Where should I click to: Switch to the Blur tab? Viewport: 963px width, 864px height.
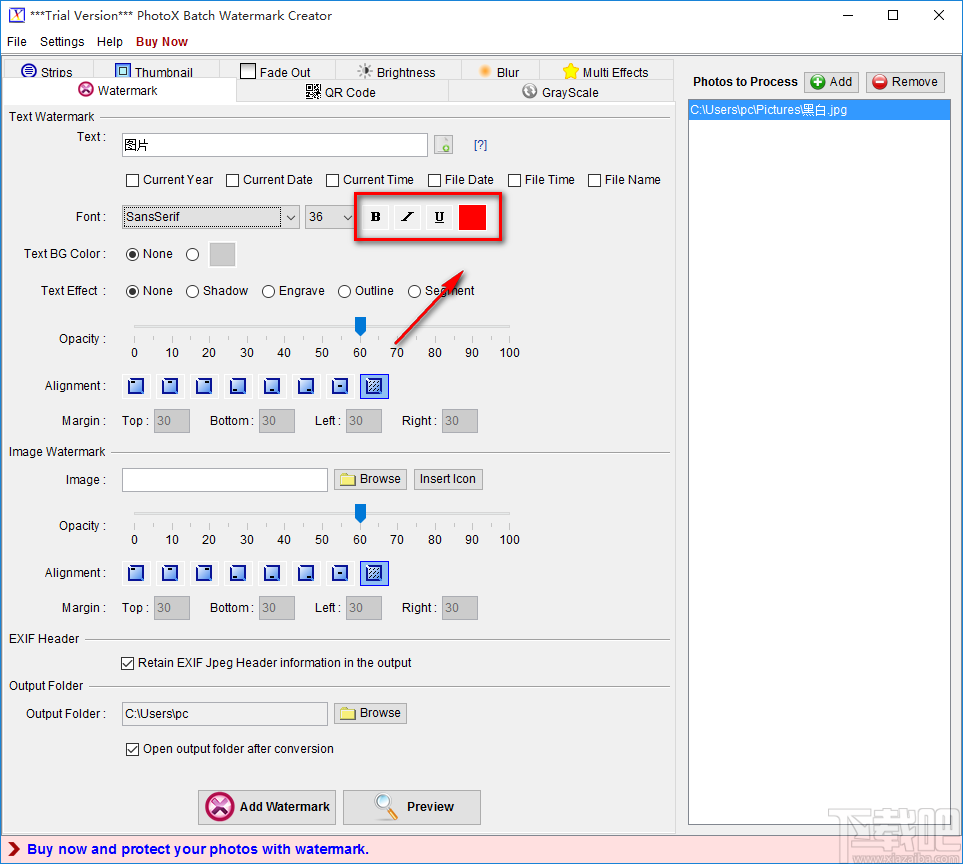499,71
